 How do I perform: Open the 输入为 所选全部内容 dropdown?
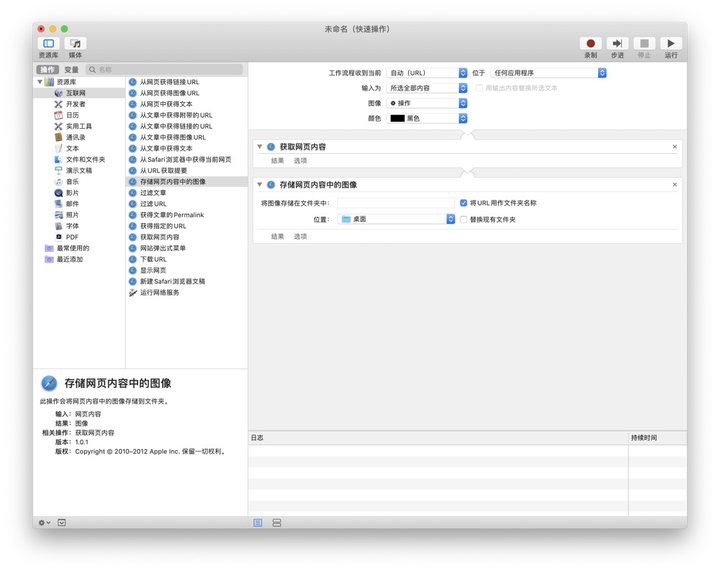[x=427, y=88]
